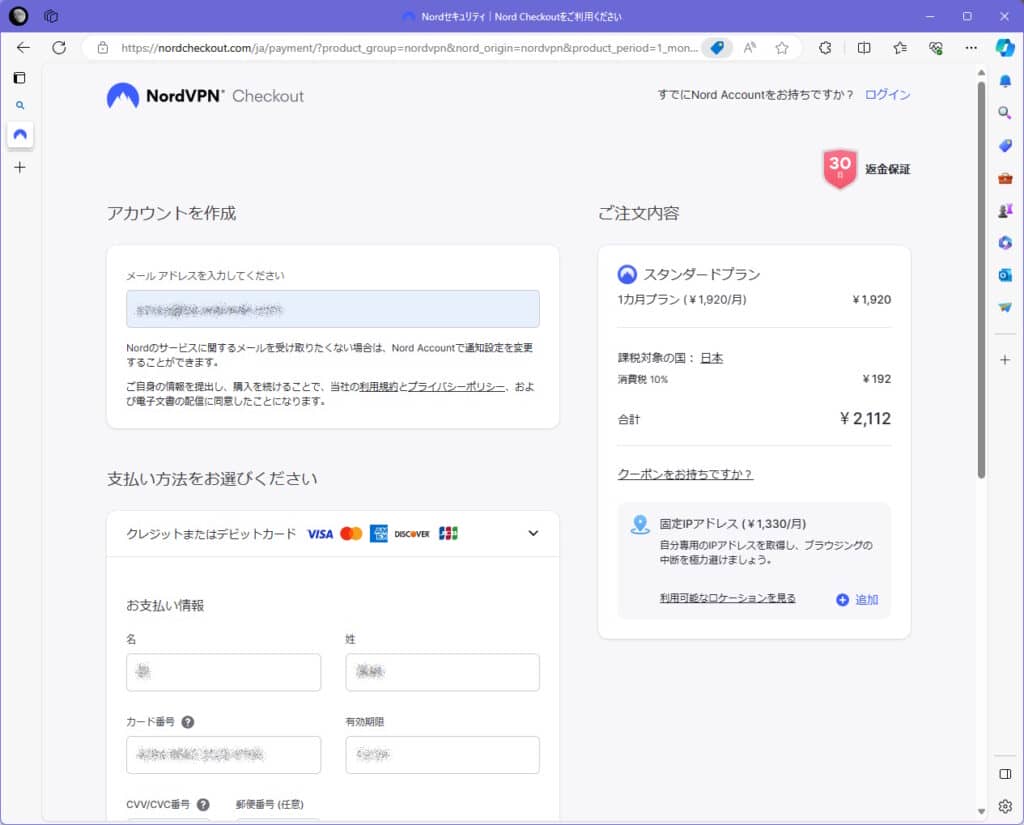Open the Extensions puzzle icon
This screenshot has height=825, width=1024.
(825, 48)
